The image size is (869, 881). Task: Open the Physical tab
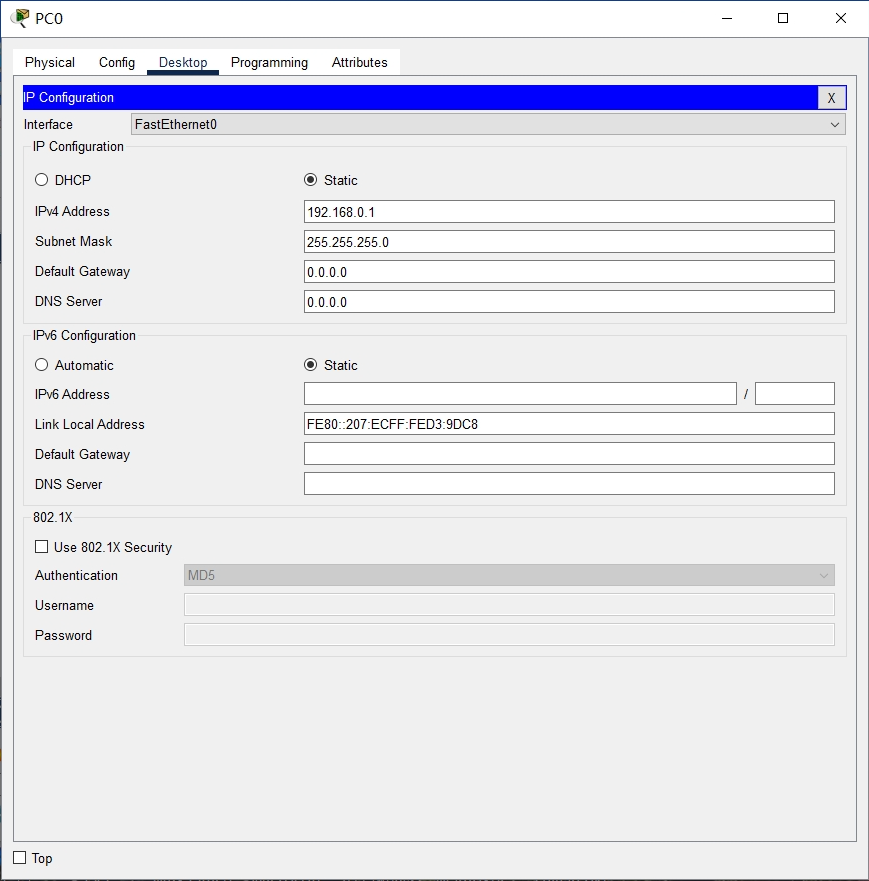tap(49, 62)
